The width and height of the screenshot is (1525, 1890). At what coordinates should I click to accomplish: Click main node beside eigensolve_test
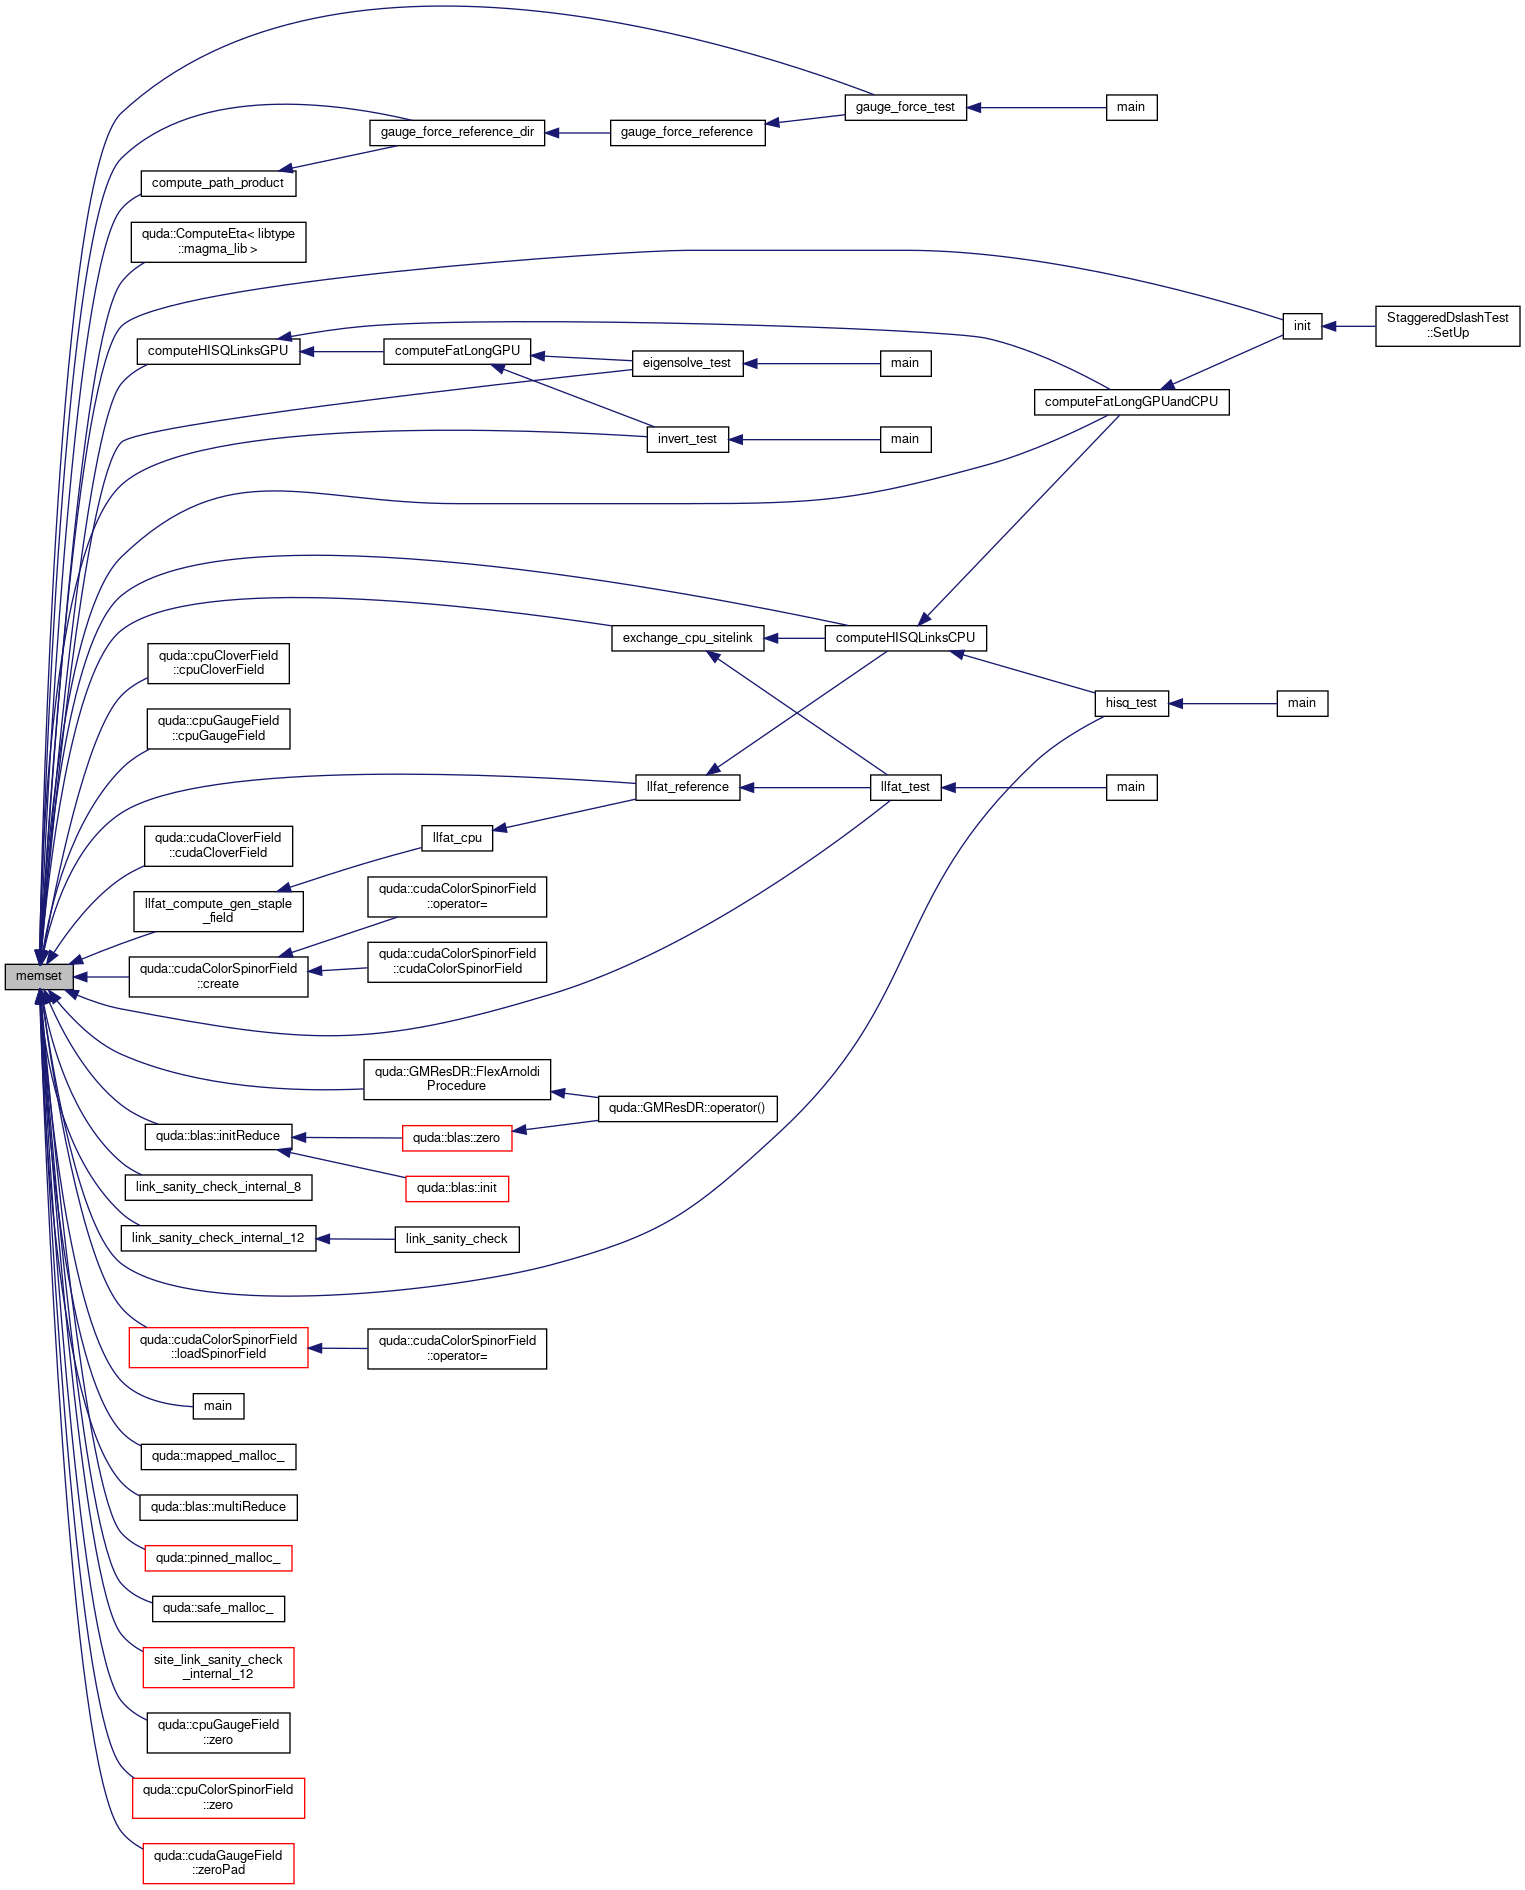(905, 364)
